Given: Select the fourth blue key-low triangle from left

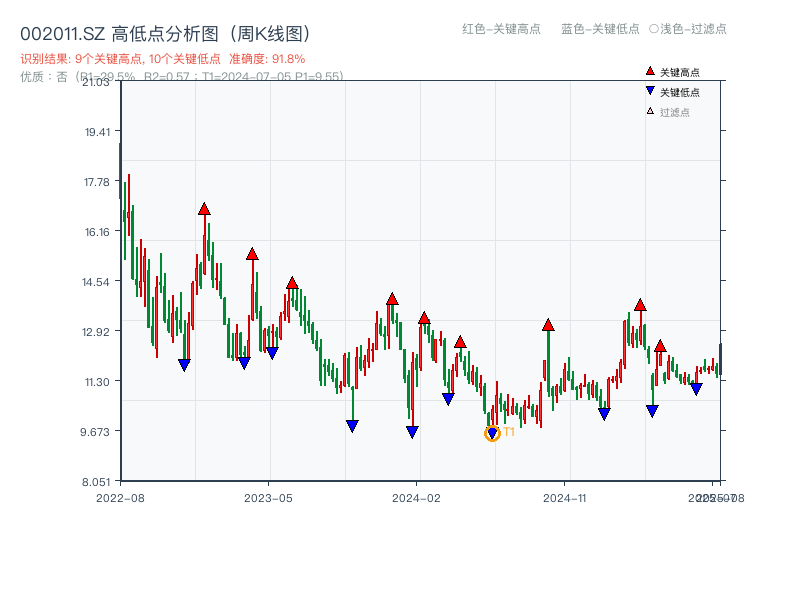Looking at the screenshot, I should (x=352, y=426).
